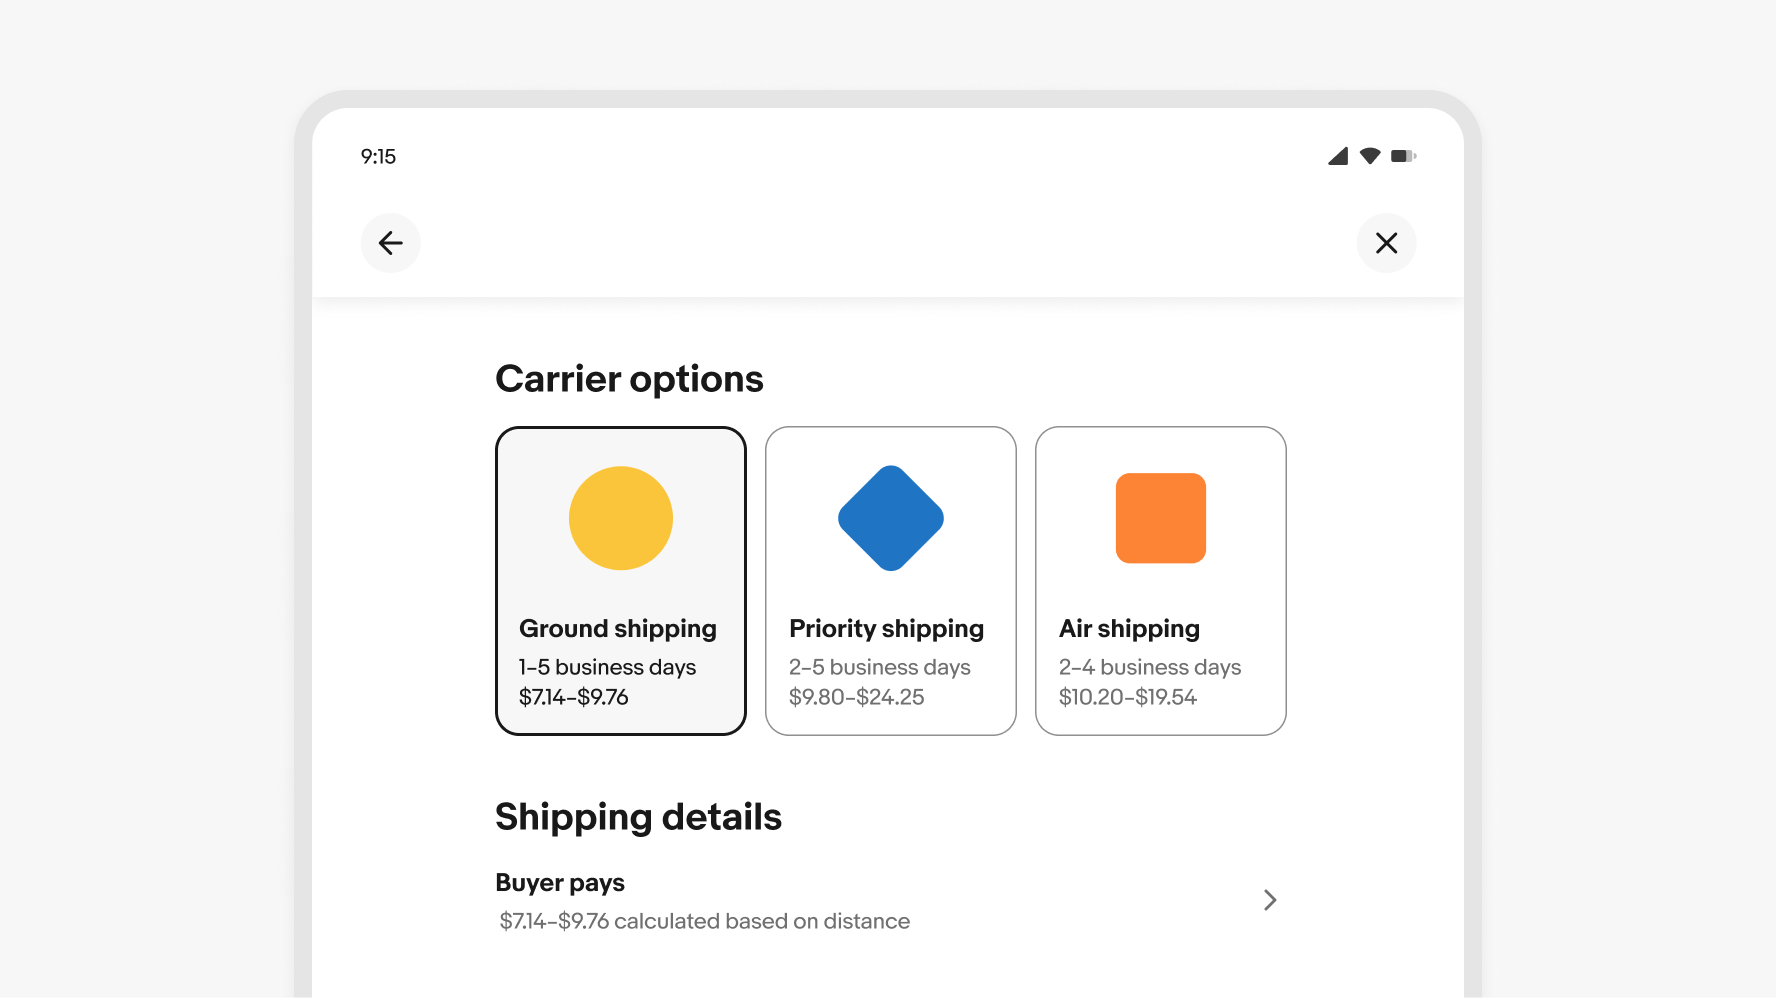Choose the Air shipping option
The image size is (1776, 998).
click(1129, 629)
